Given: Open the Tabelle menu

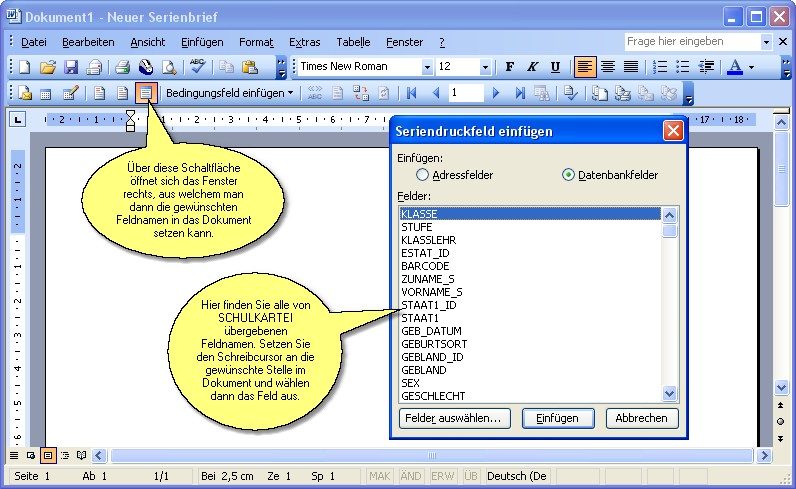Looking at the screenshot, I should [353, 42].
